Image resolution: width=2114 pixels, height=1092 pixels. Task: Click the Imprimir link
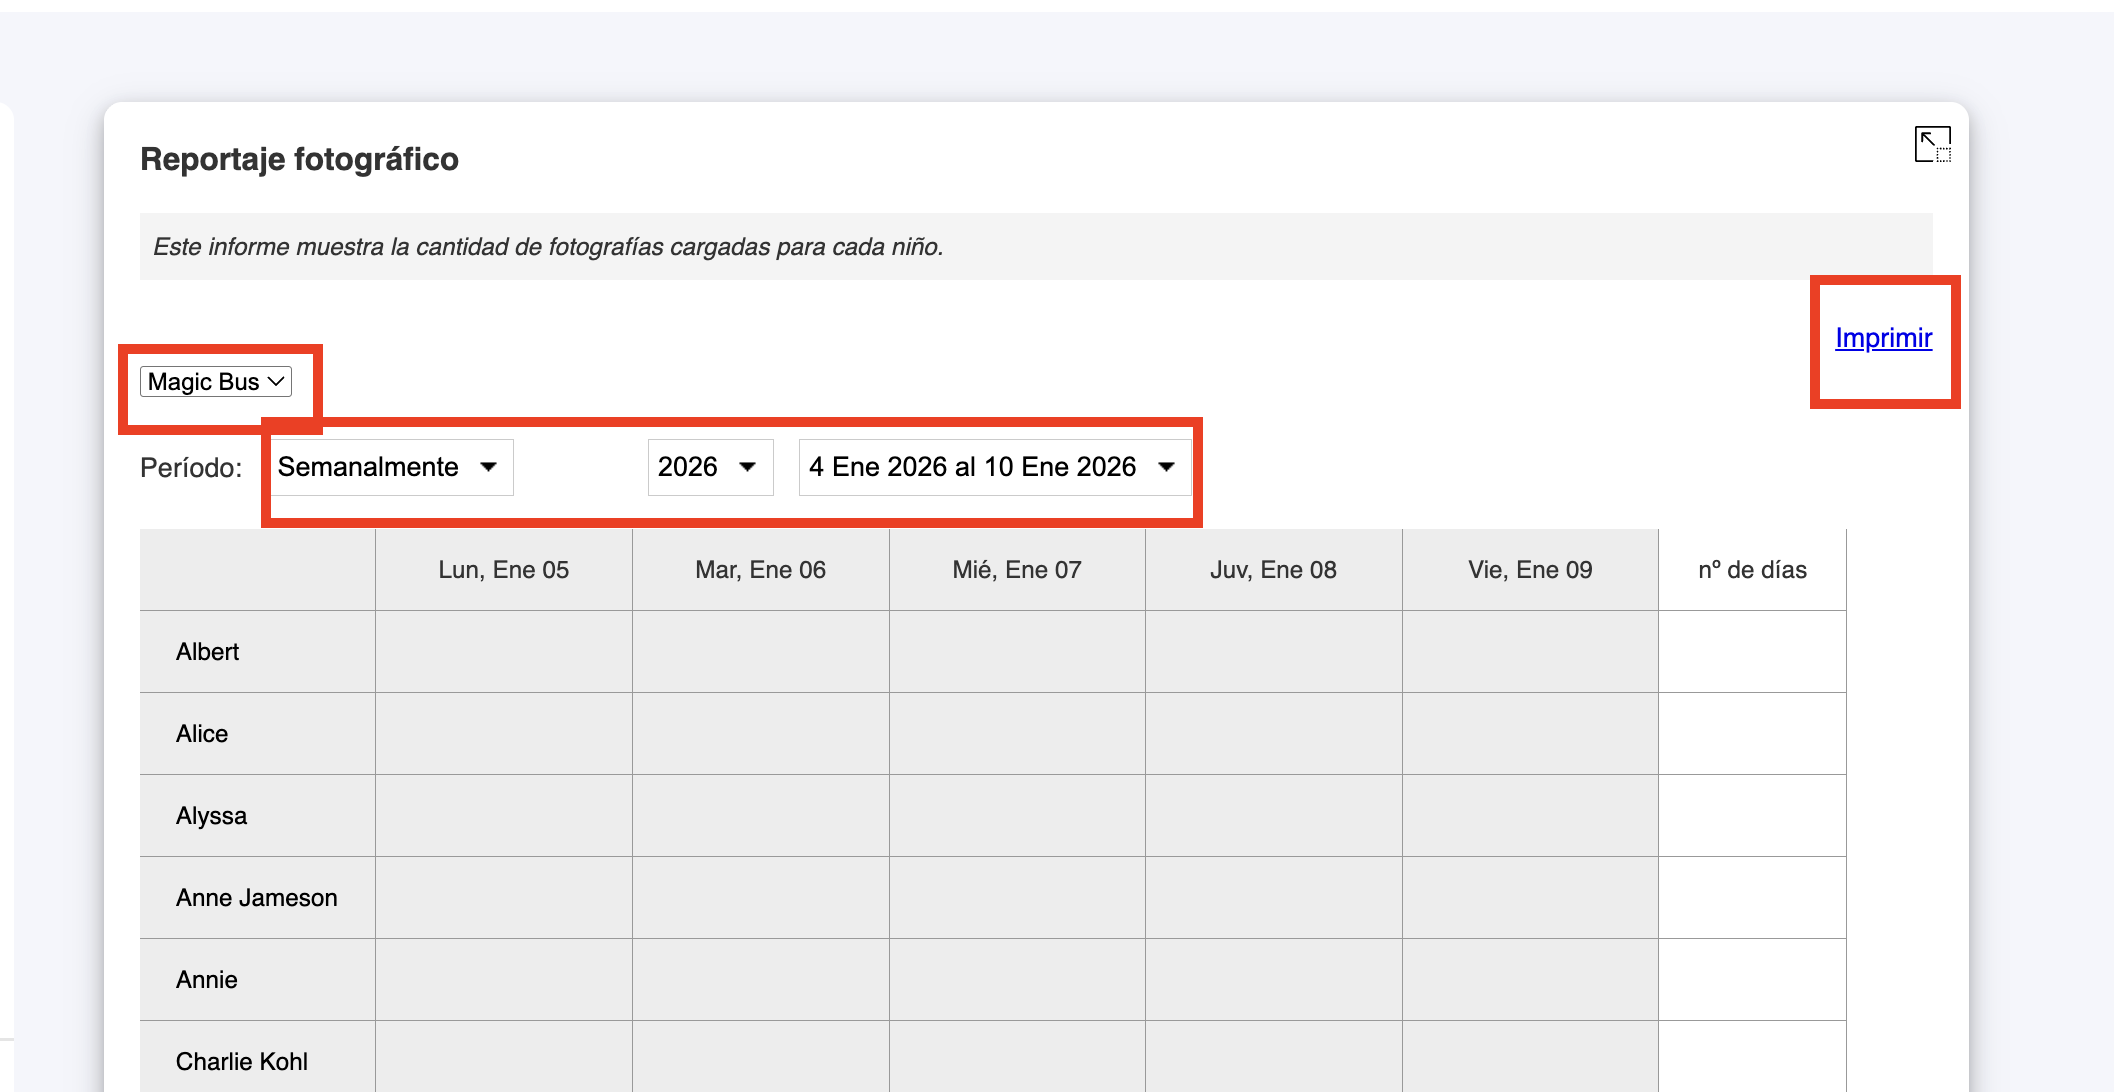pos(1883,338)
